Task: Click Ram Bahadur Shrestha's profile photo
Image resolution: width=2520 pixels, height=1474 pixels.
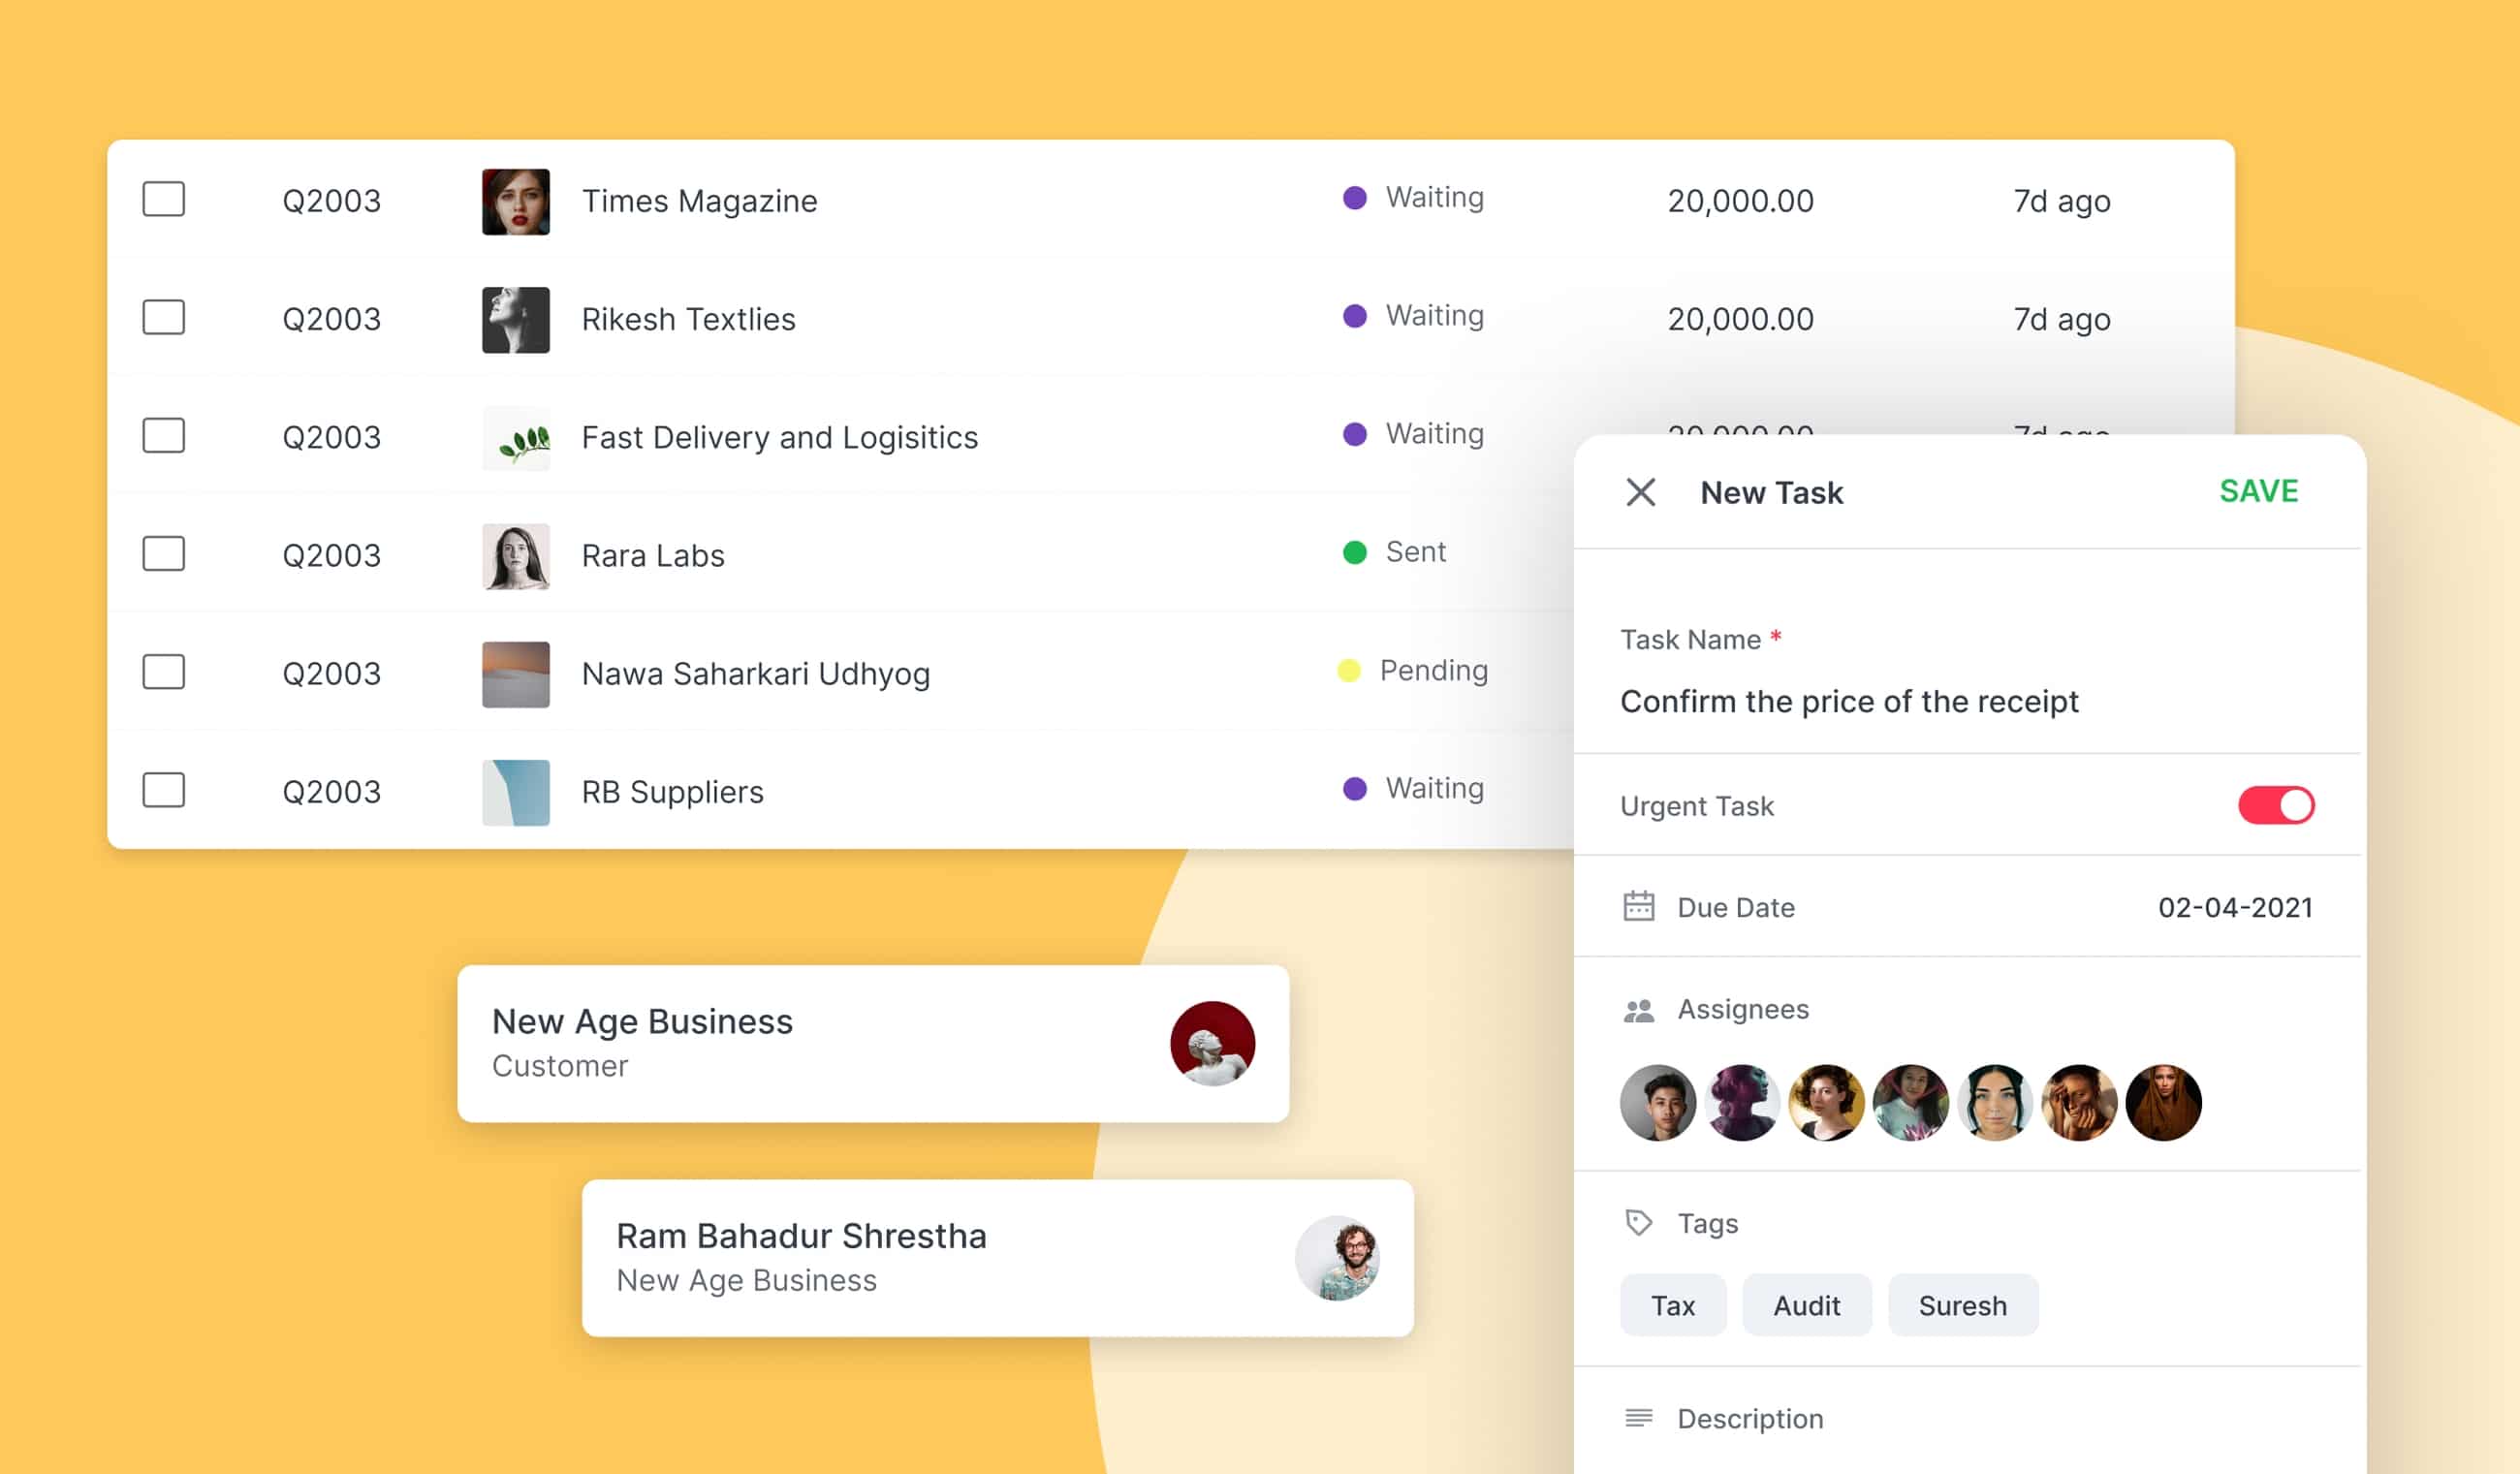Action: point(1337,1257)
